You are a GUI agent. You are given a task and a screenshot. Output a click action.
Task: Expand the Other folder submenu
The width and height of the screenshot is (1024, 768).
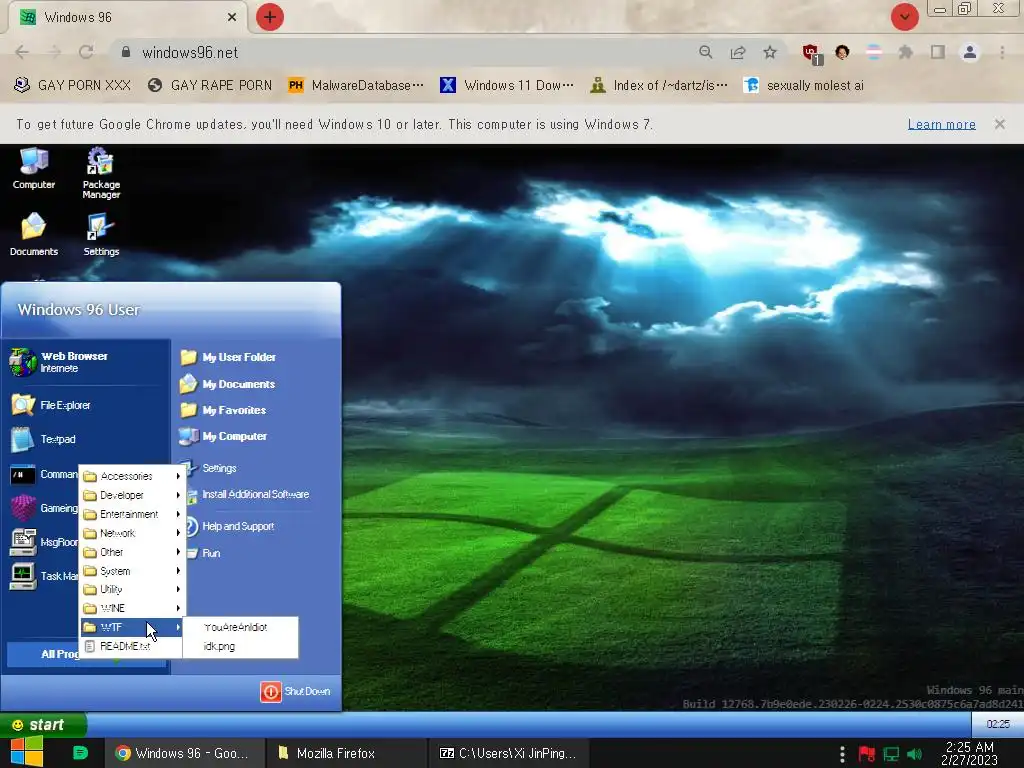[131, 552]
